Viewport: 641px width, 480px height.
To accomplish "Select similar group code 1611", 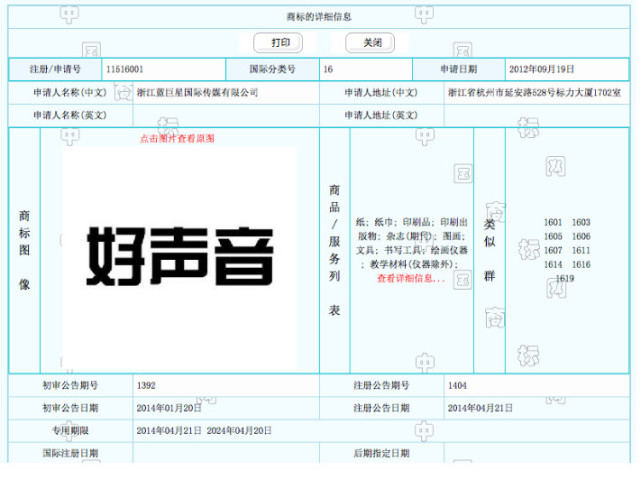I will tap(581, 250).
